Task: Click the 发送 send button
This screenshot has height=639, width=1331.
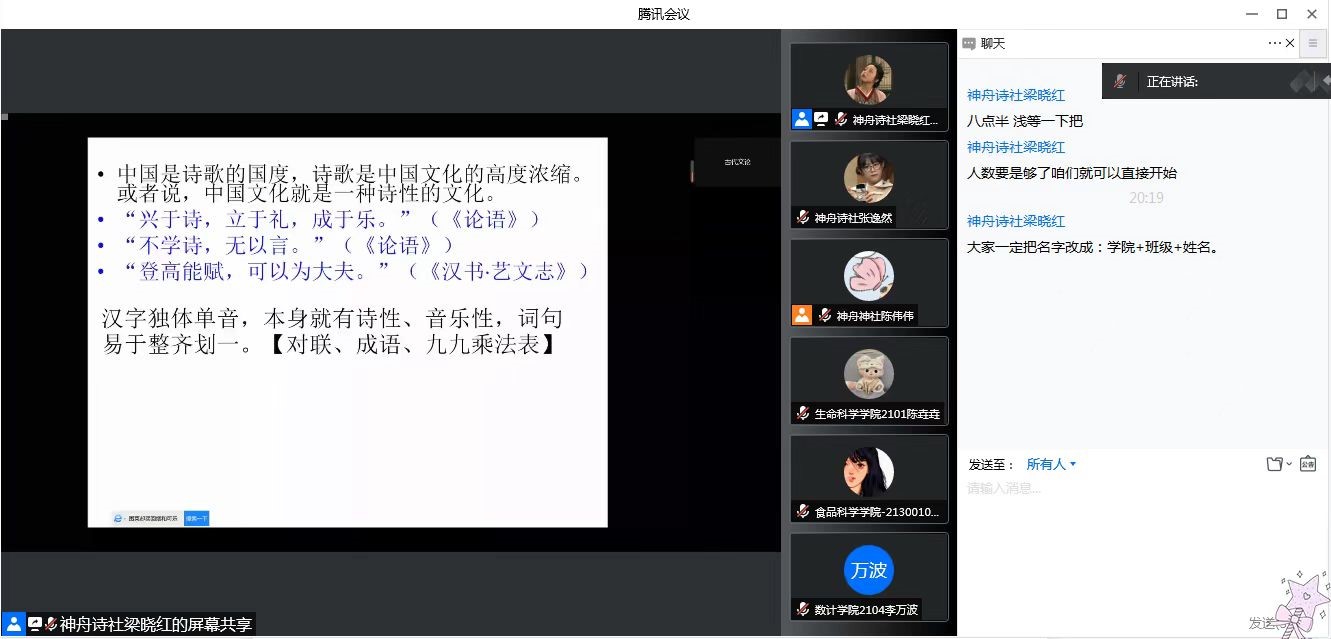Action: click(x=1262, y=623)
